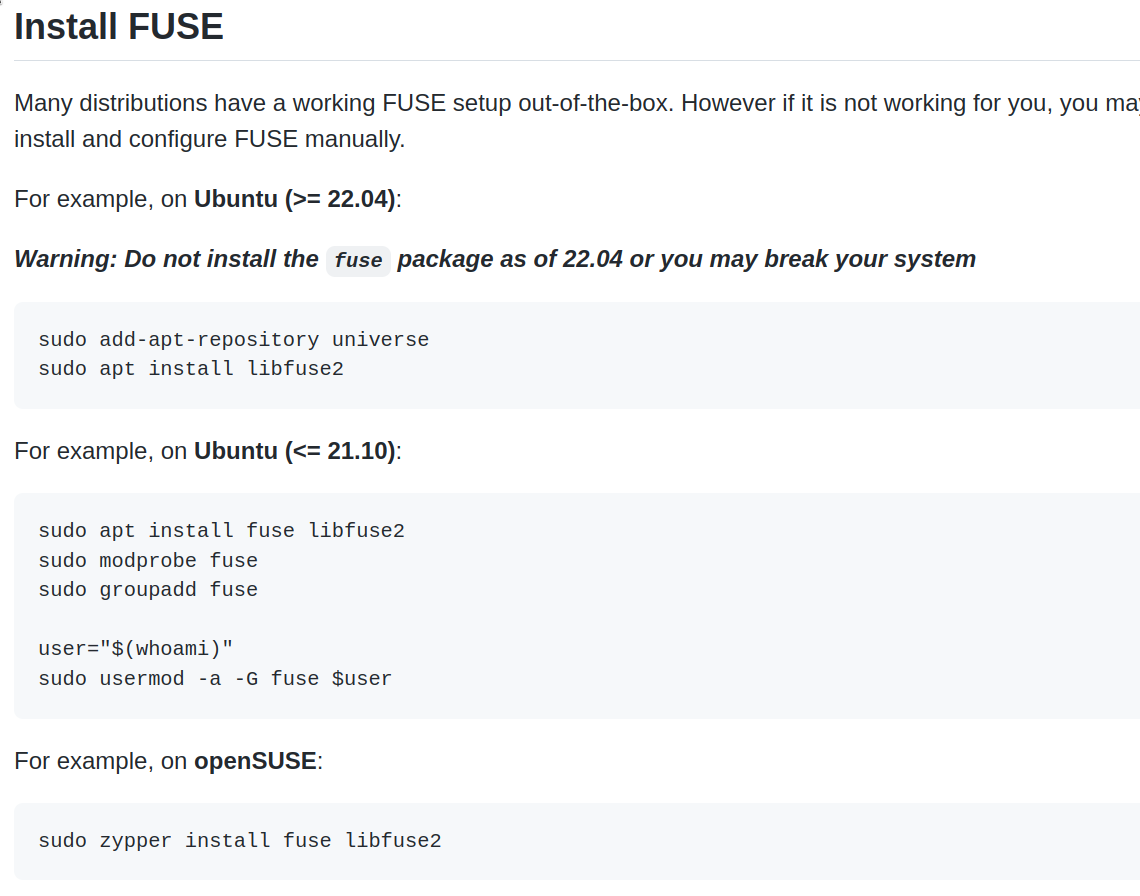1140x896 pixels.
Task: Click the 'sudo usermod -a -G fuse $user' line
Action: click(x=215, y=678)
